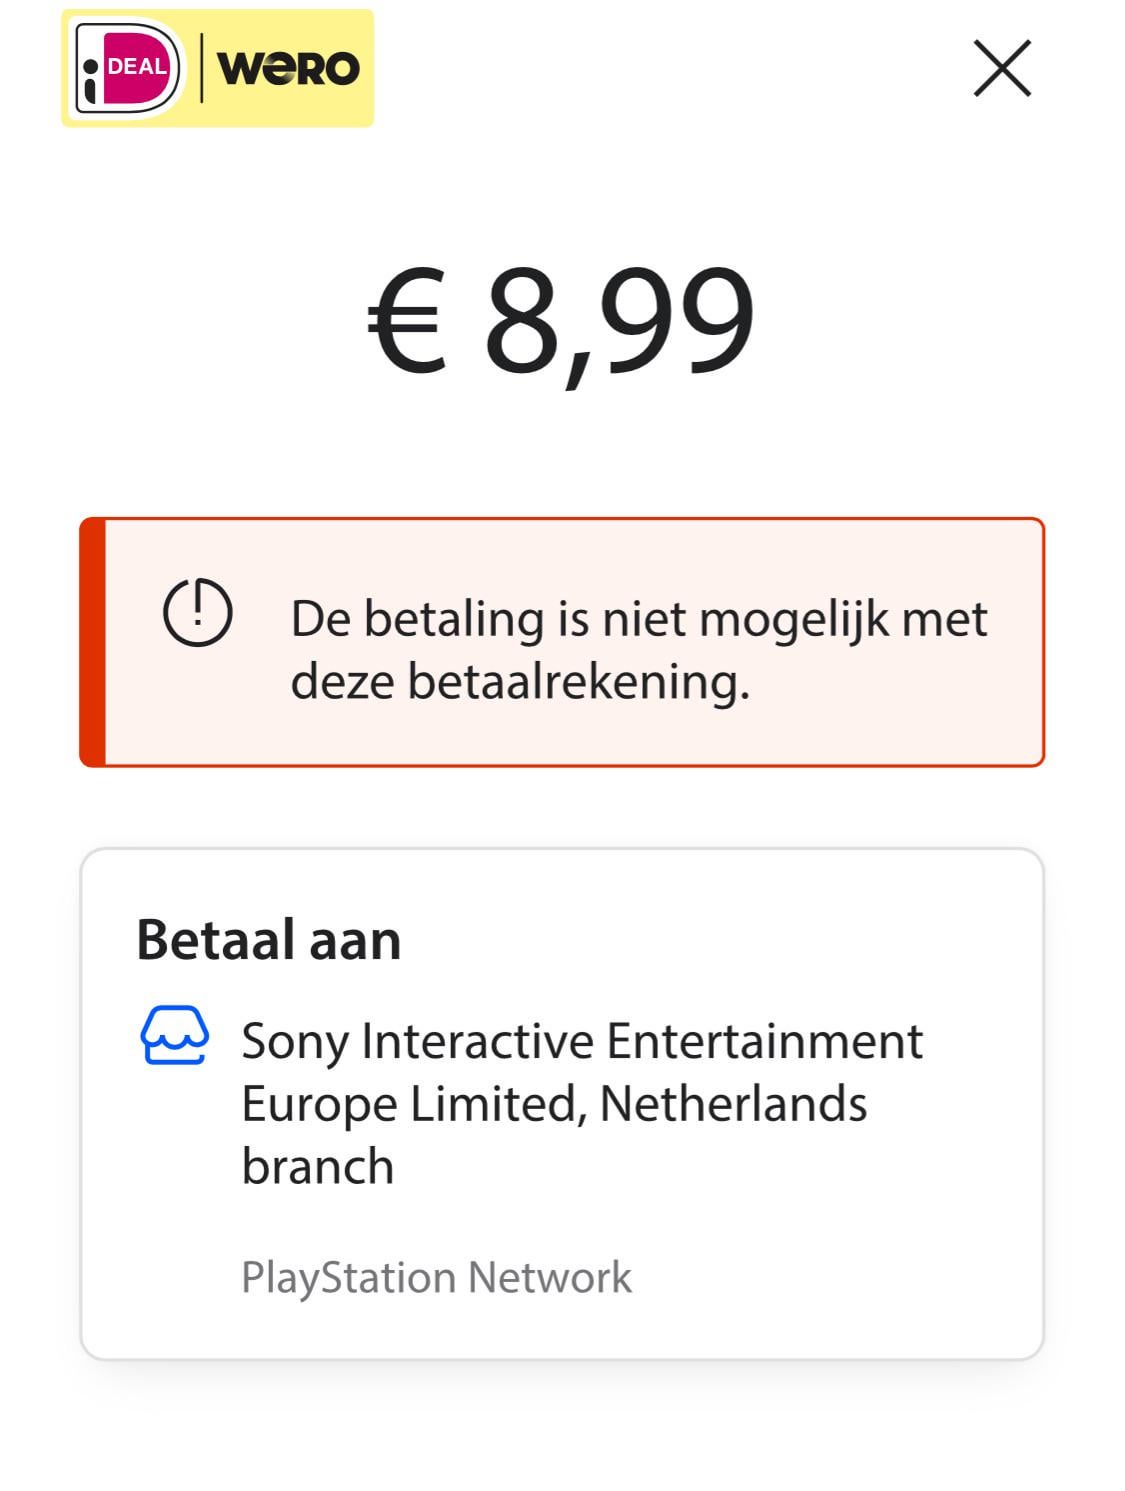Click the text 'De betaling is niet'
This screenshot has height=1491, width=1125.
[x=439, y=619]
